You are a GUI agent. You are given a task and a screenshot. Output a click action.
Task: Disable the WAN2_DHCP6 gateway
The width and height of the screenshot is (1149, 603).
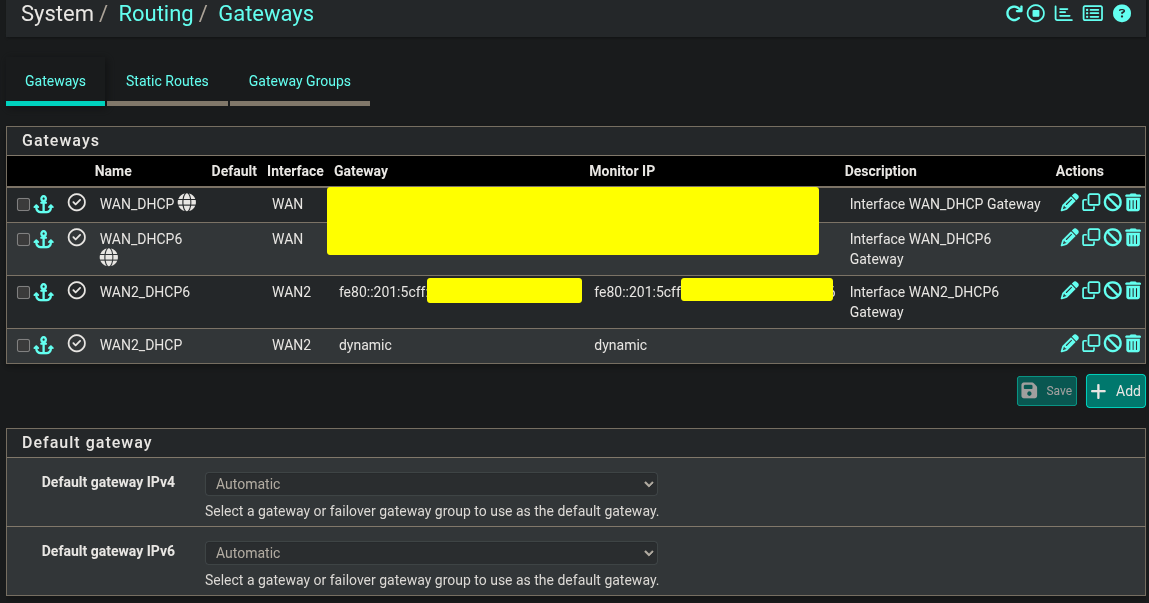point(1112,291)
